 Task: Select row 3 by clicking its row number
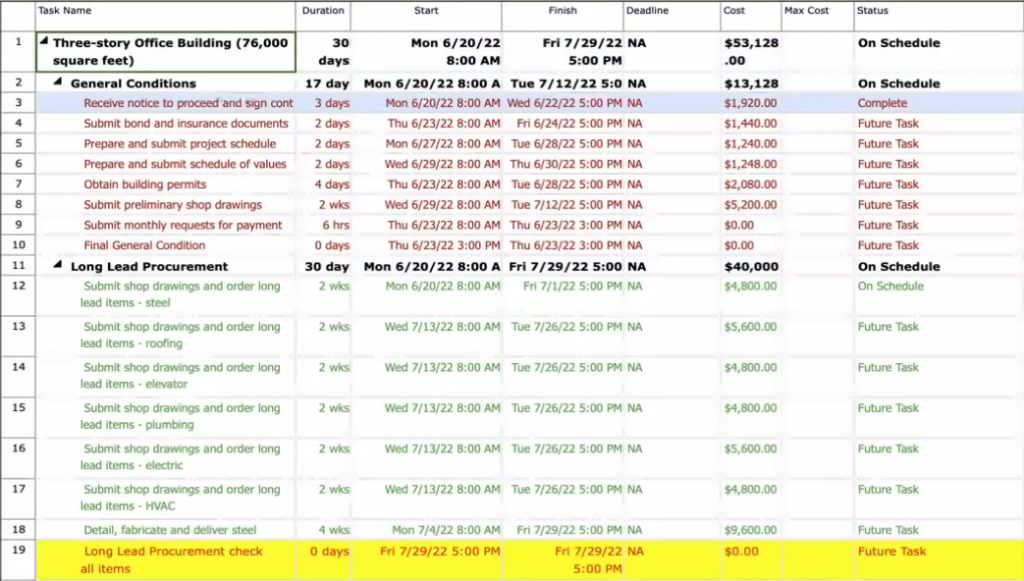click(x=18, y=103)
